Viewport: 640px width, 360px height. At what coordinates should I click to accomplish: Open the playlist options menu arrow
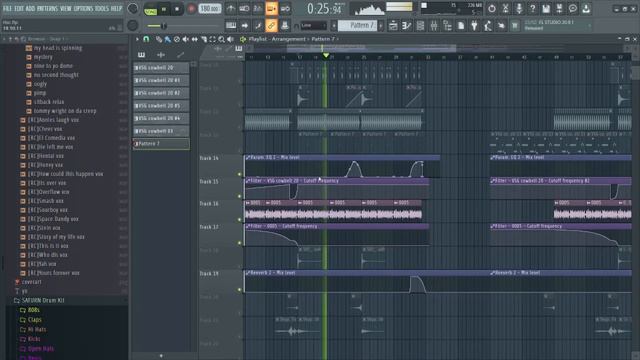tap(137, 39)
